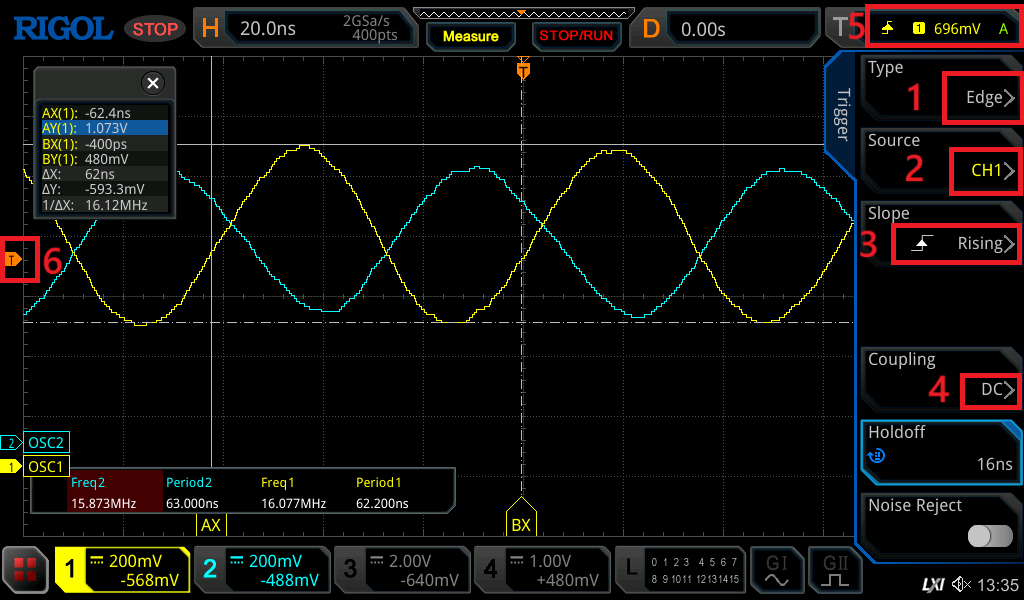The height and width of the screenshot is (600, 1024).
Task: Click the Holdoff rotary knob icon
Action: (x=877, y=456)
